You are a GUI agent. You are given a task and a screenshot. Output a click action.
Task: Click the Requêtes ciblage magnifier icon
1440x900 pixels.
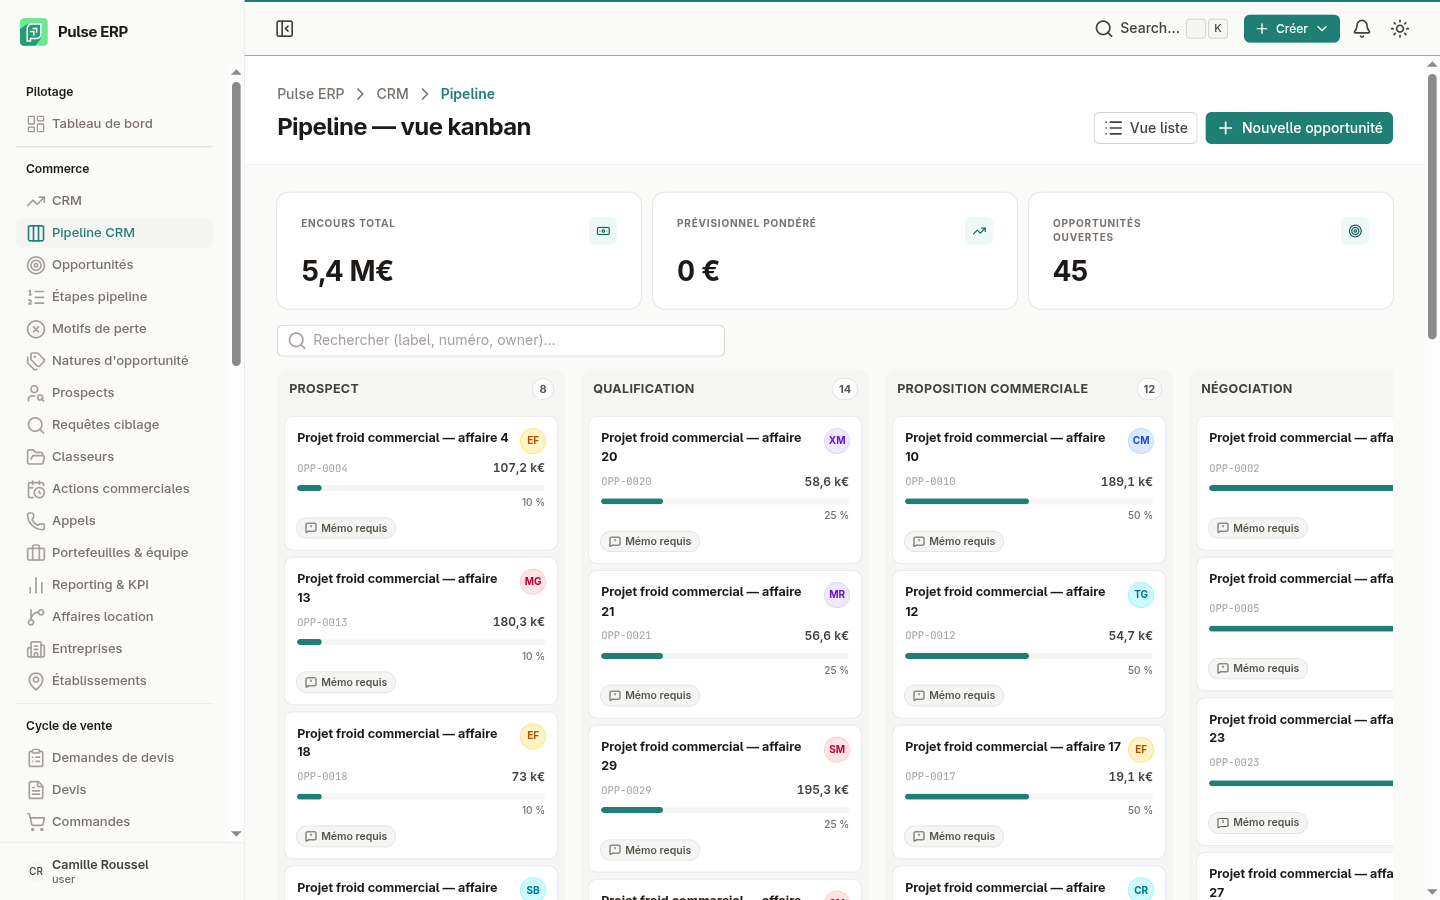[36, 425]
